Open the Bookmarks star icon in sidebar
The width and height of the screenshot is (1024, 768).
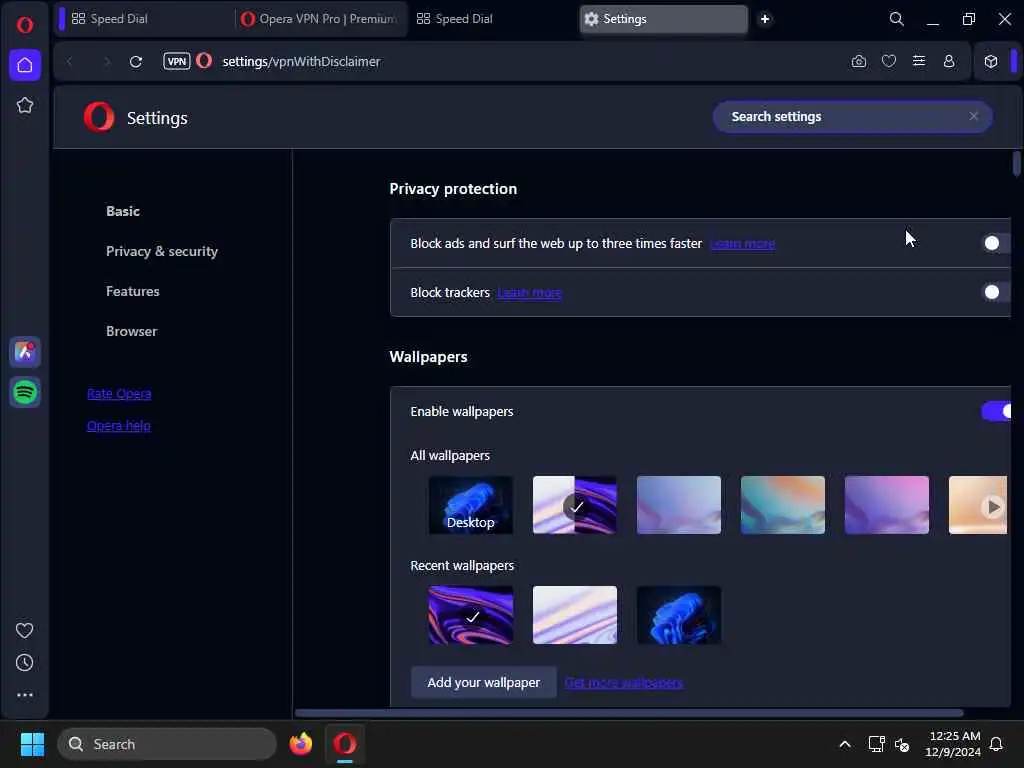25,105
